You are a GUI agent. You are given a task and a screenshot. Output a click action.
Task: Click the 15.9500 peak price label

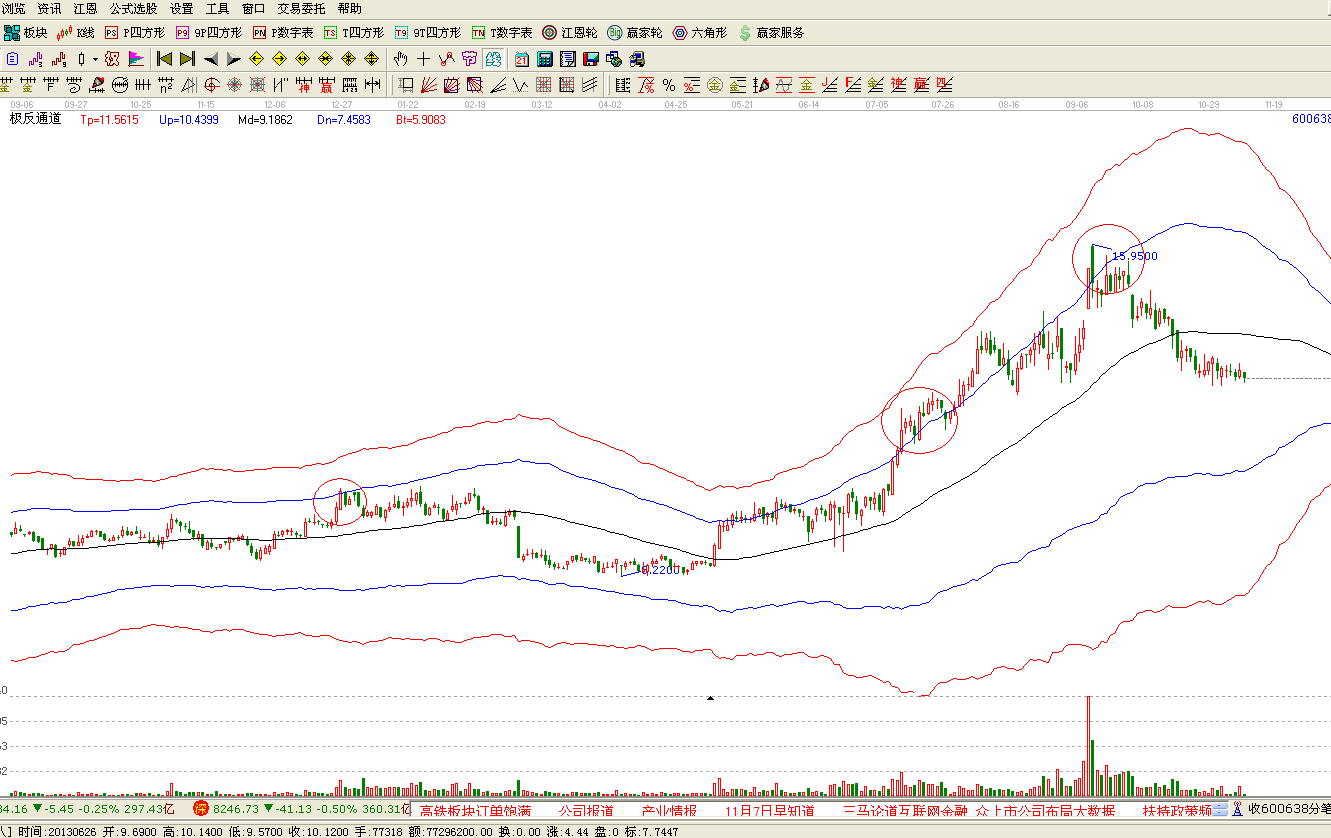[1134, 256]
